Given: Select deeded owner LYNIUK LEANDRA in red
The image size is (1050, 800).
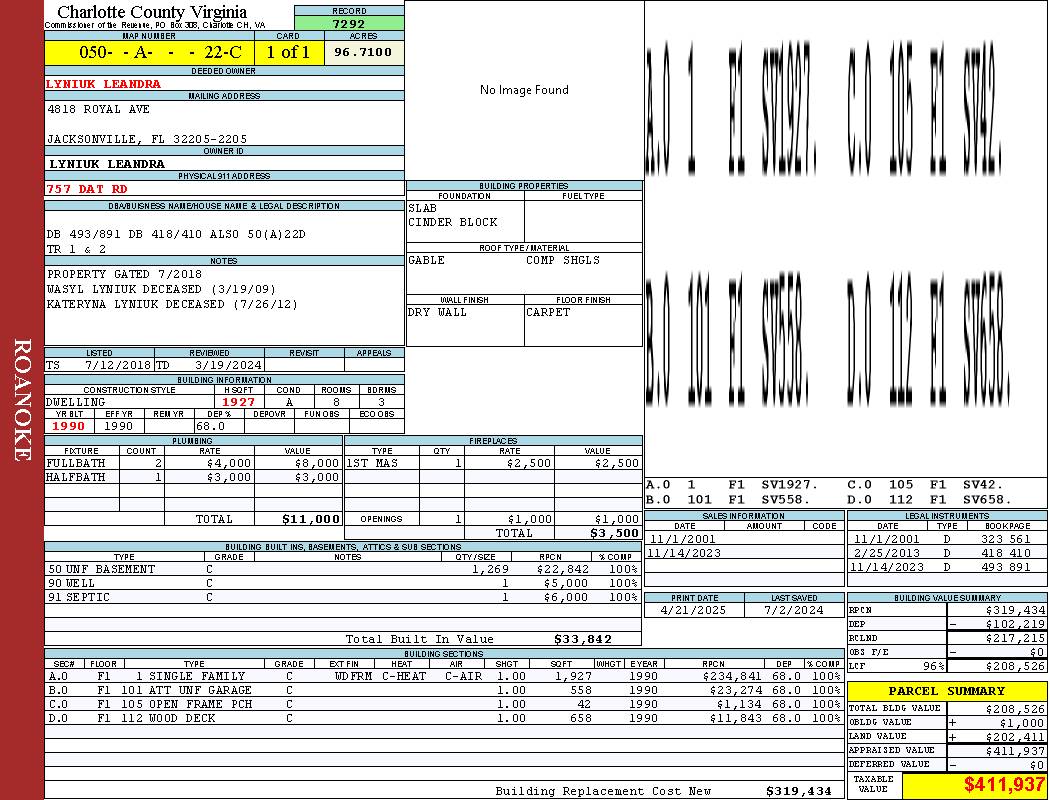Looking at the screenshot, I should coord(103,84).
